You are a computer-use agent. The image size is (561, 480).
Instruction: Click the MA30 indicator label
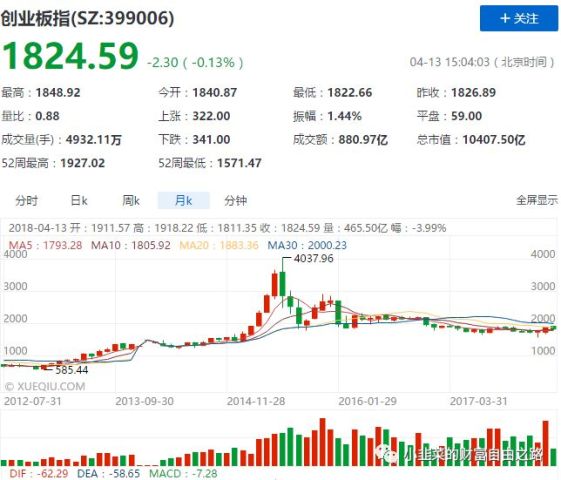[x=307, y=245]
